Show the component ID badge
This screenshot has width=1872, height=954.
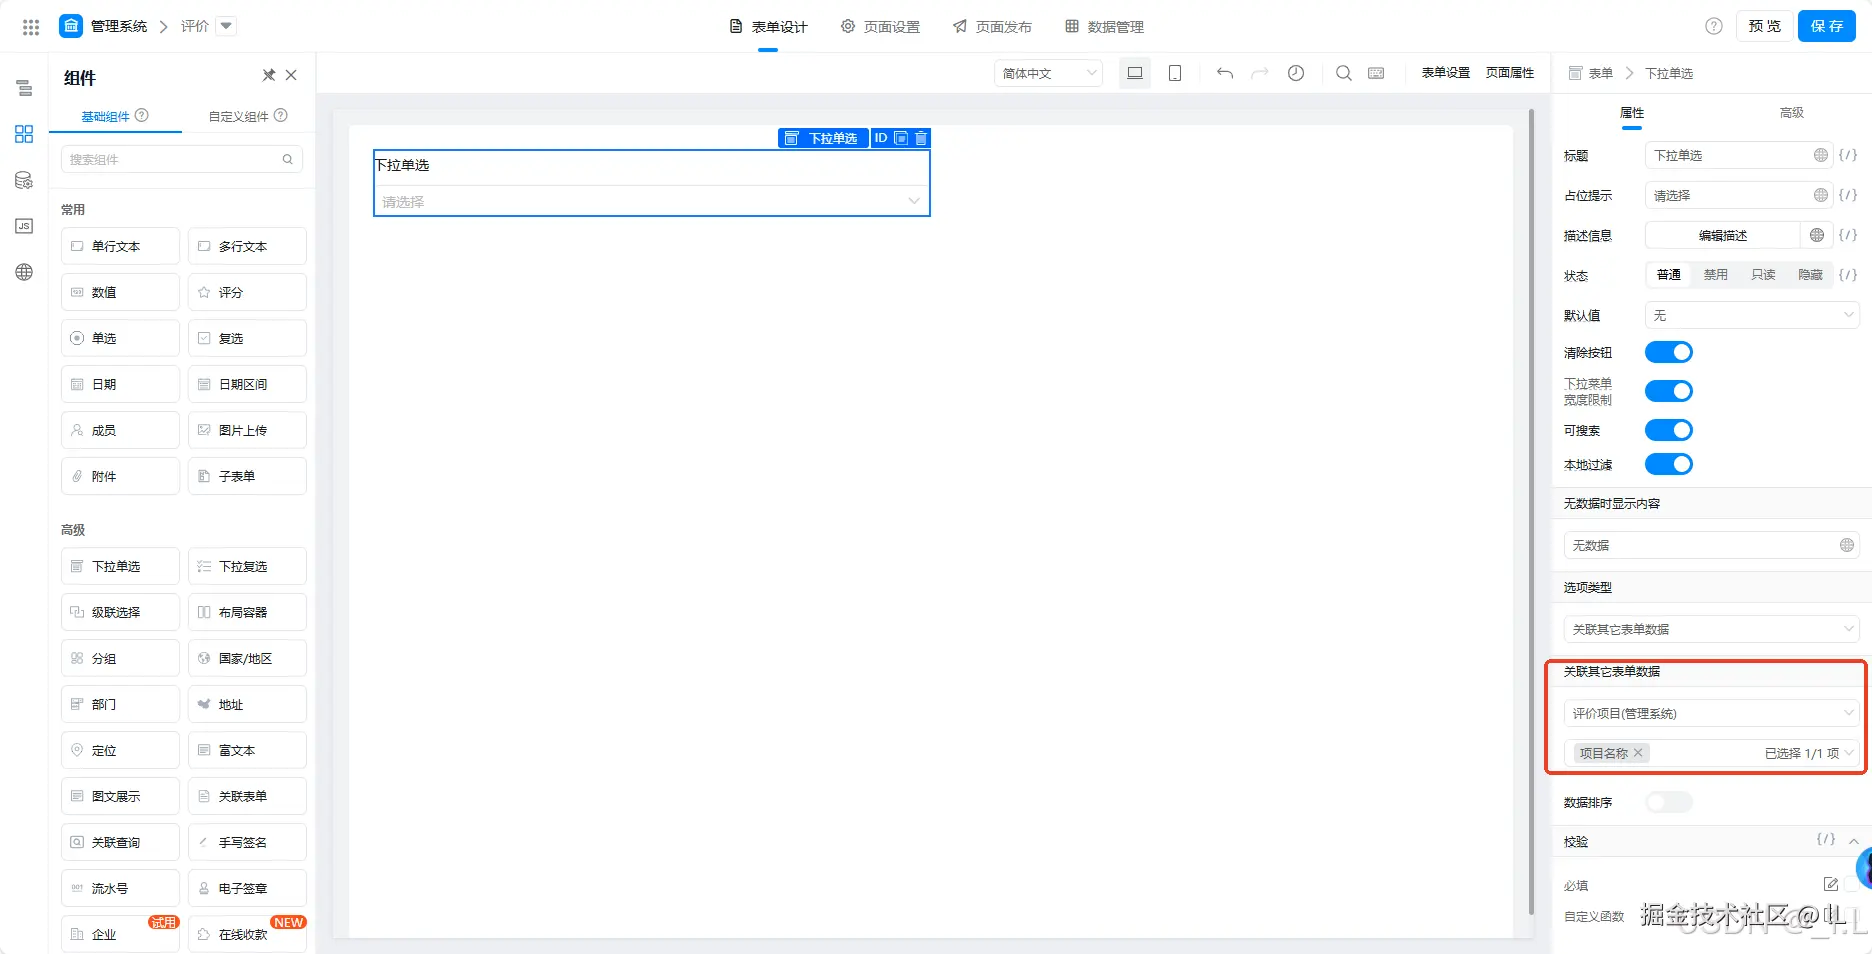point(881,138)
